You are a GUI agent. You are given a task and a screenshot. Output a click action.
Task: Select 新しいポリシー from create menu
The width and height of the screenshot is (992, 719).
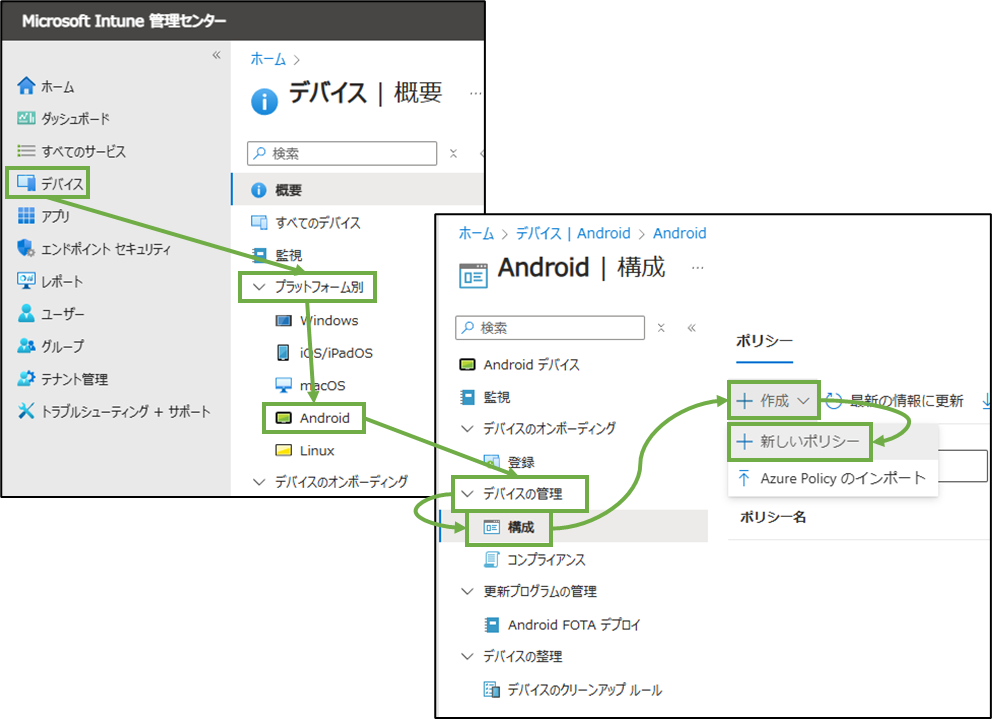point(800,441)
